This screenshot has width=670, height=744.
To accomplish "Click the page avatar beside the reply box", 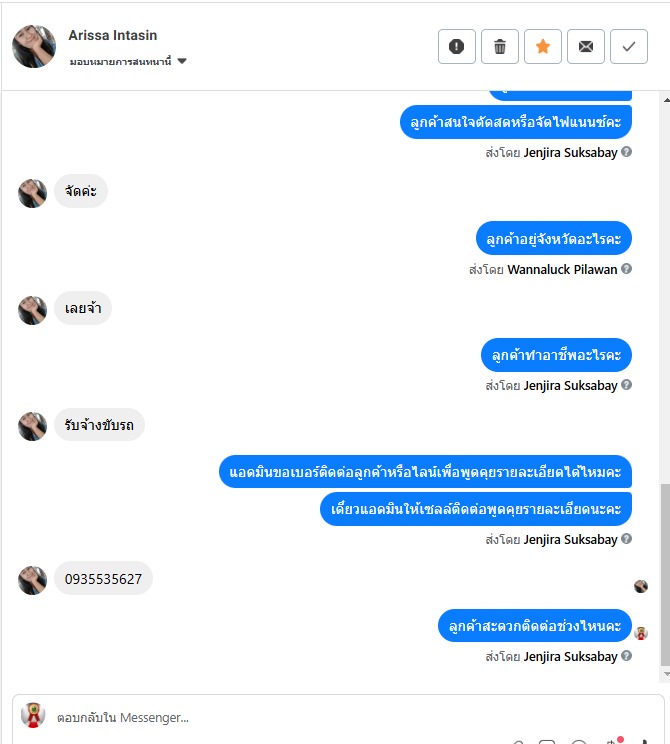I will (x=33, y=715).
